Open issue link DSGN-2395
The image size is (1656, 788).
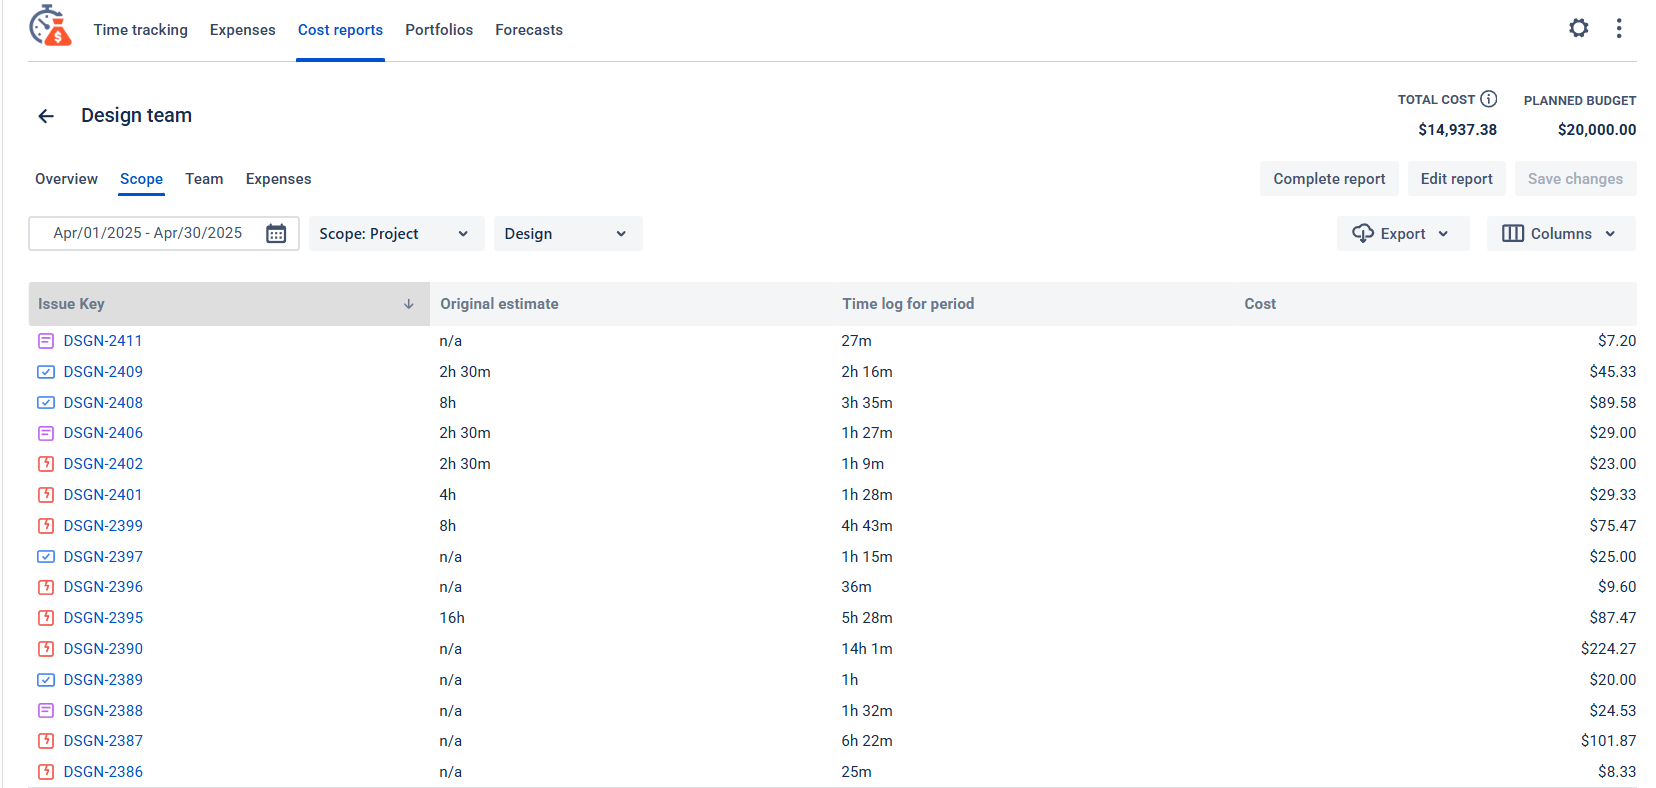[x=103, y=618]
